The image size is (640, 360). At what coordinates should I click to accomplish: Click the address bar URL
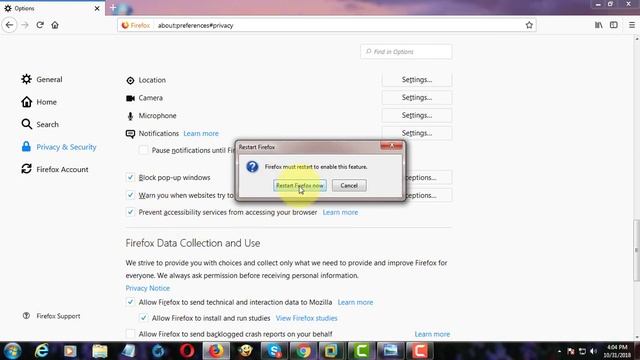[196, 25]
